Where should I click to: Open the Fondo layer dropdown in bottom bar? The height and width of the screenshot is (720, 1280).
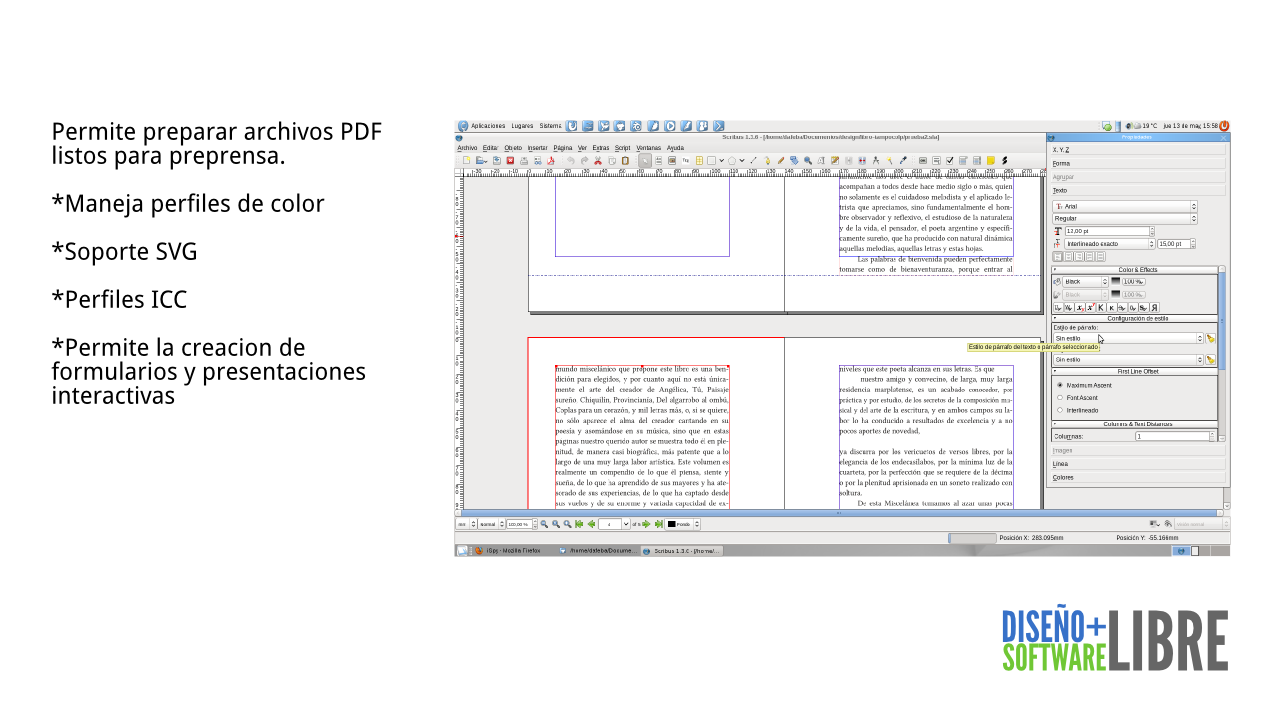click(x=683, y=524)
